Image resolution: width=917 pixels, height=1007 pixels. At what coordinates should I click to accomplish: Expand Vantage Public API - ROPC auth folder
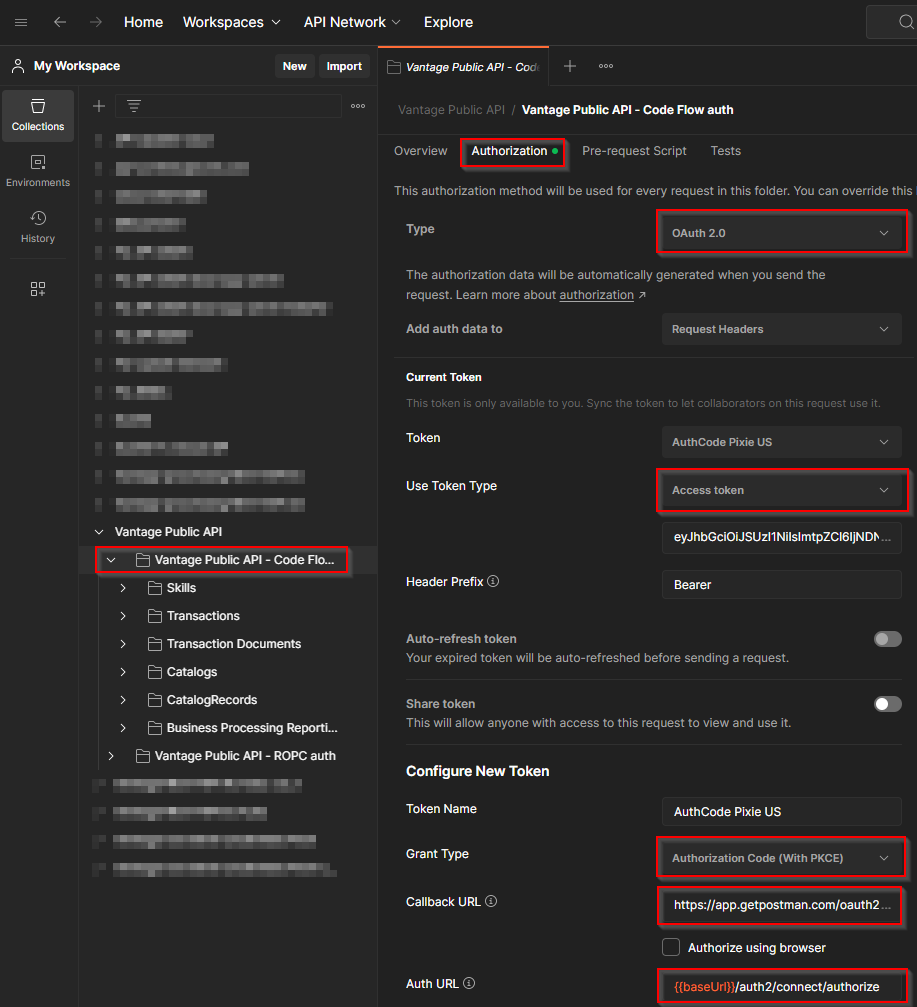click(111, 756)
